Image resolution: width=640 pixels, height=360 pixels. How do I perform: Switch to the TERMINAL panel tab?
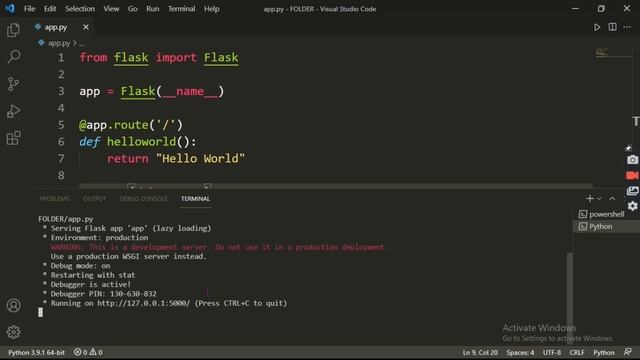point(196,199)
